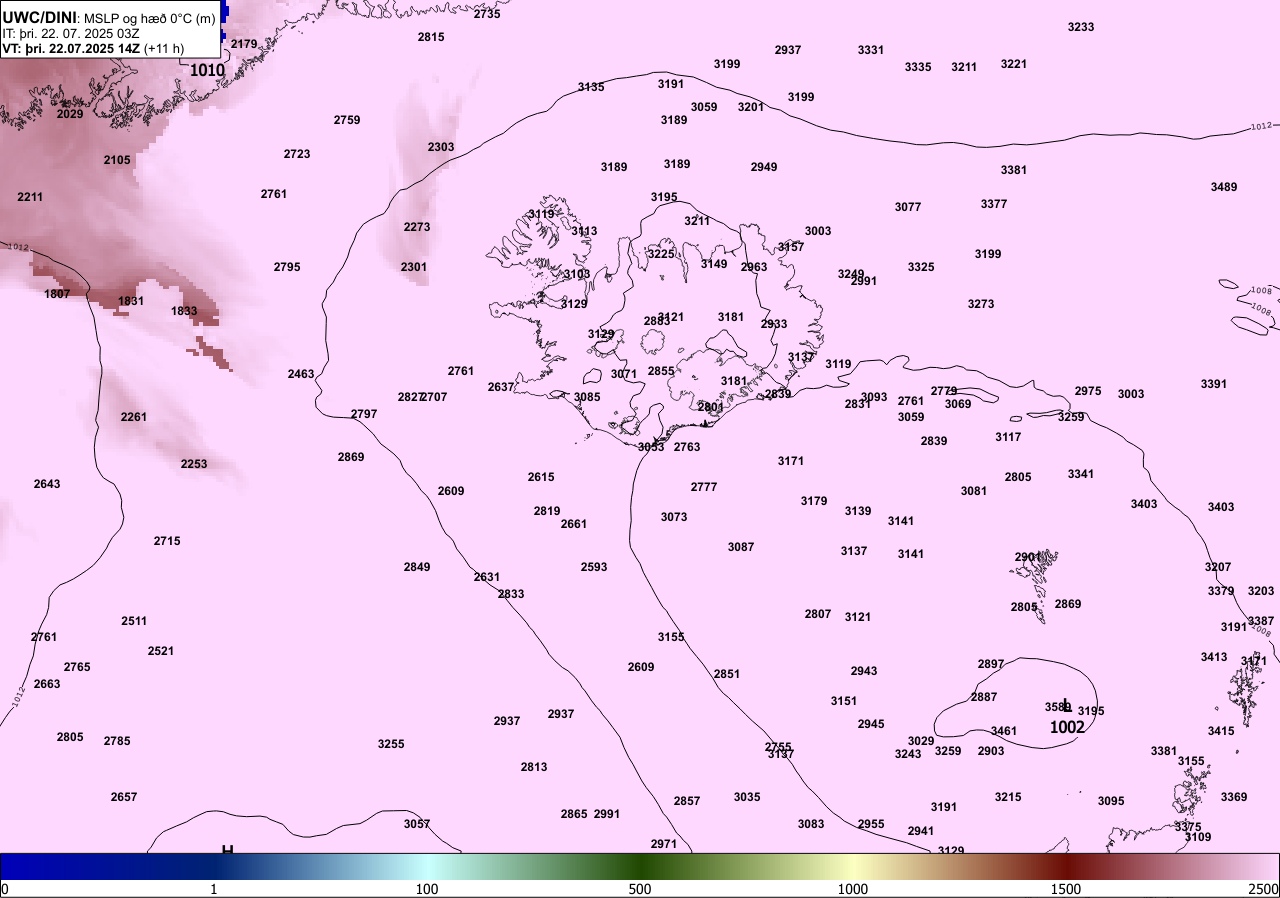Click the L low-pressure center marker

[x=1067, y=705]
